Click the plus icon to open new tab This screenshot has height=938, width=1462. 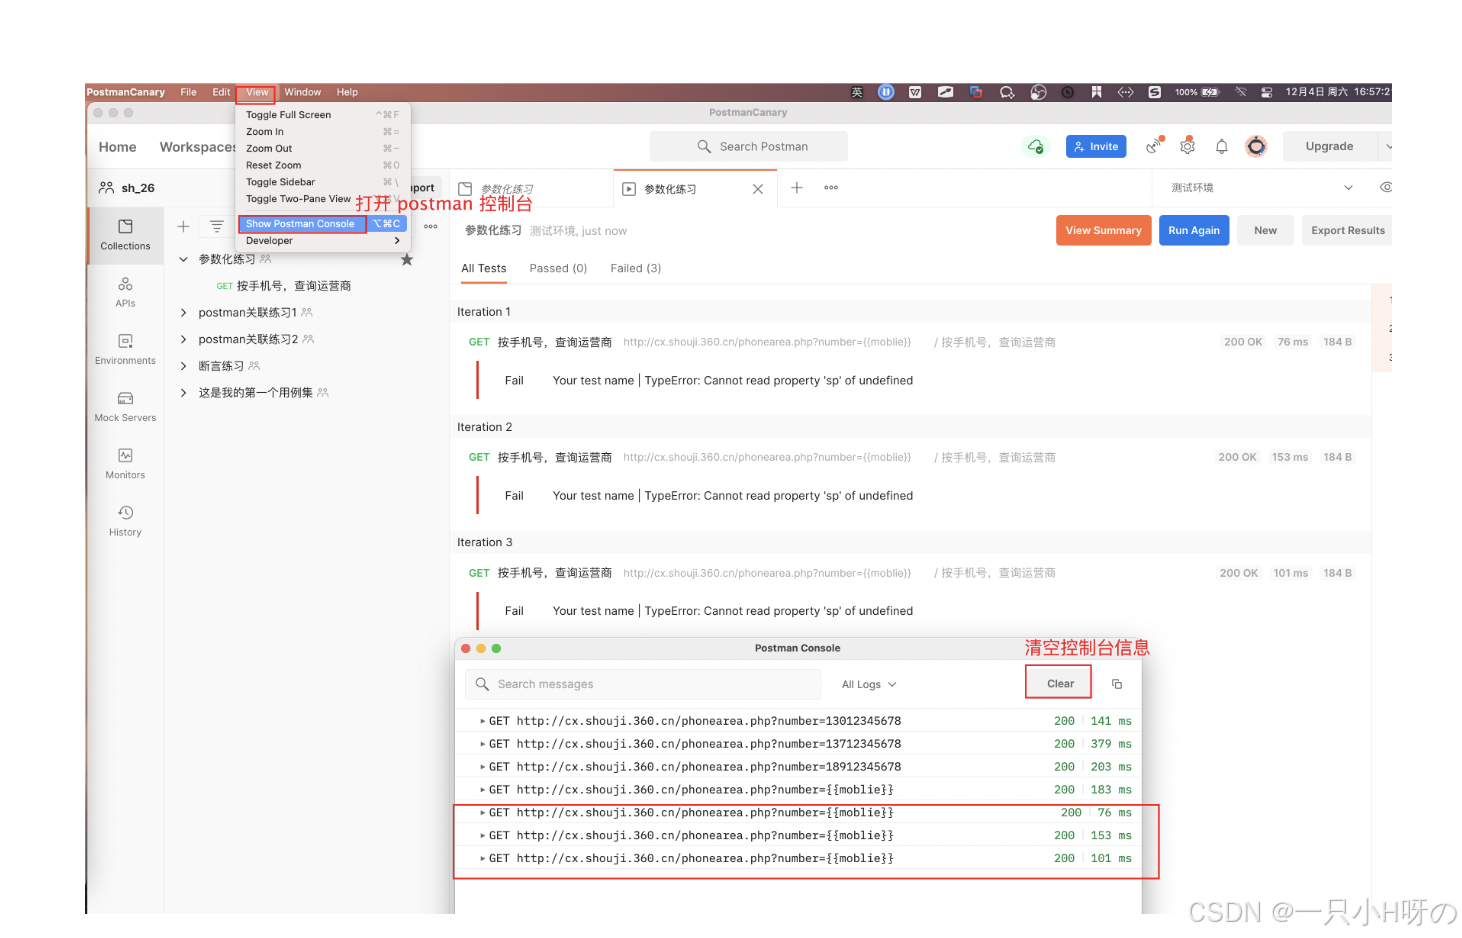[x=797, y=188]
